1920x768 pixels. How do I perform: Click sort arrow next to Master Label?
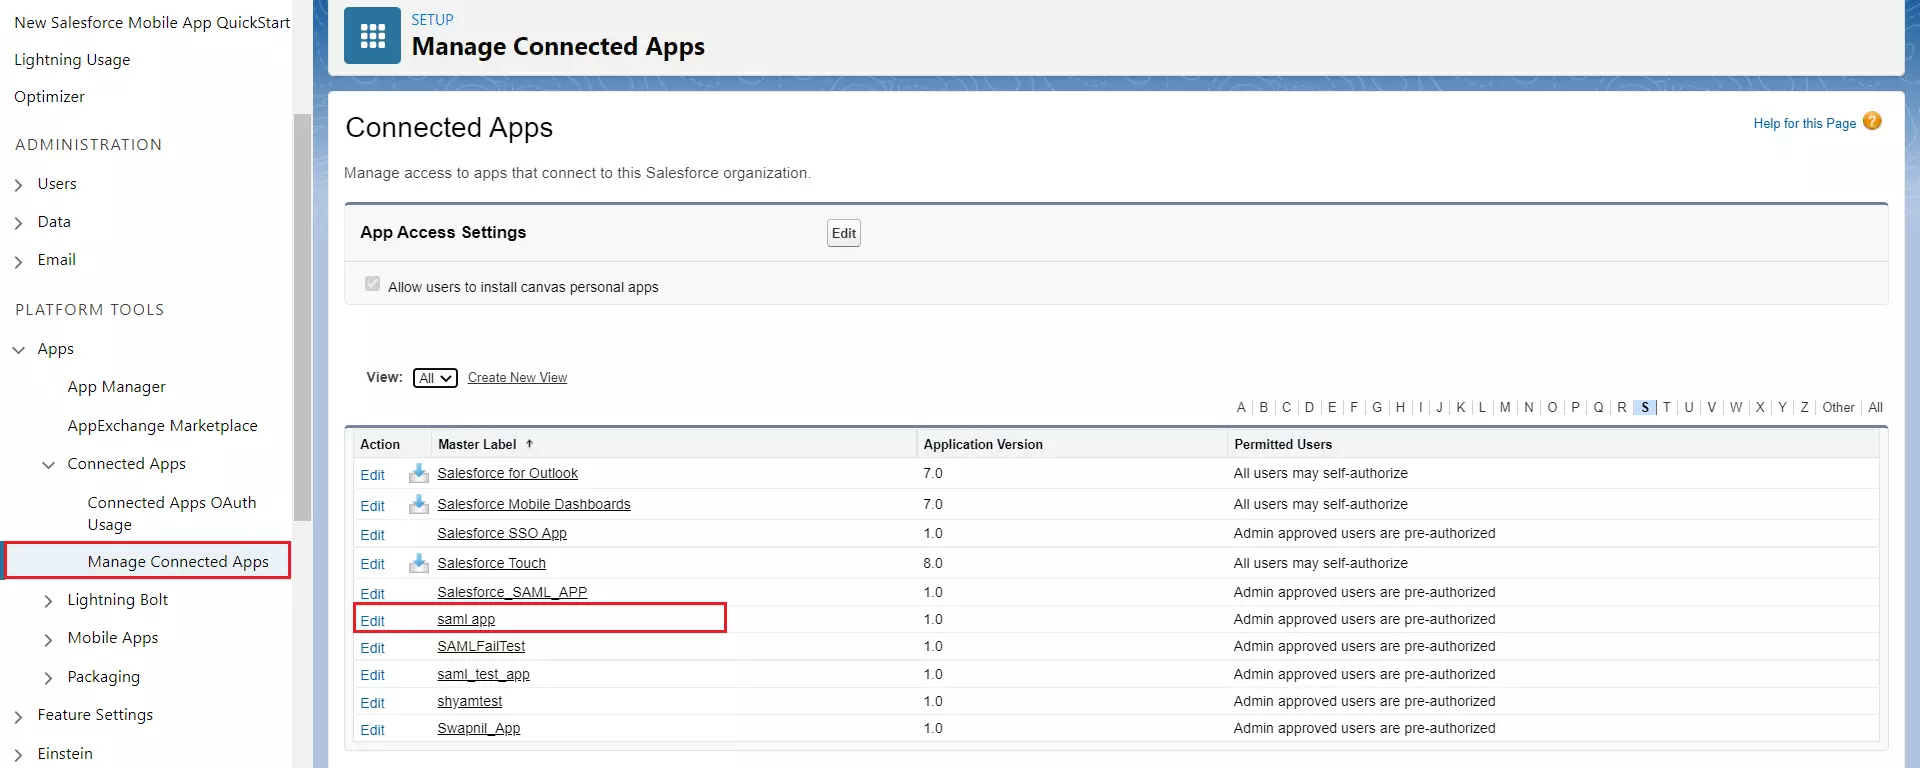click(529, 444)
